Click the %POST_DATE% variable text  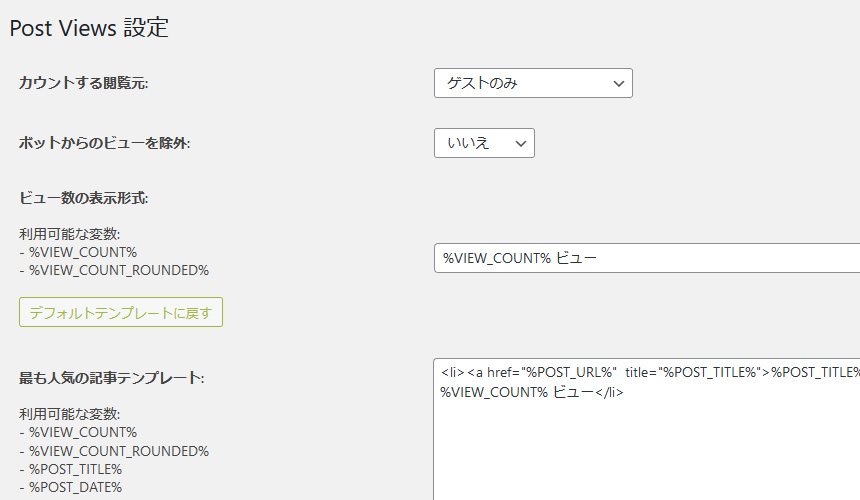tap(75, 487)
